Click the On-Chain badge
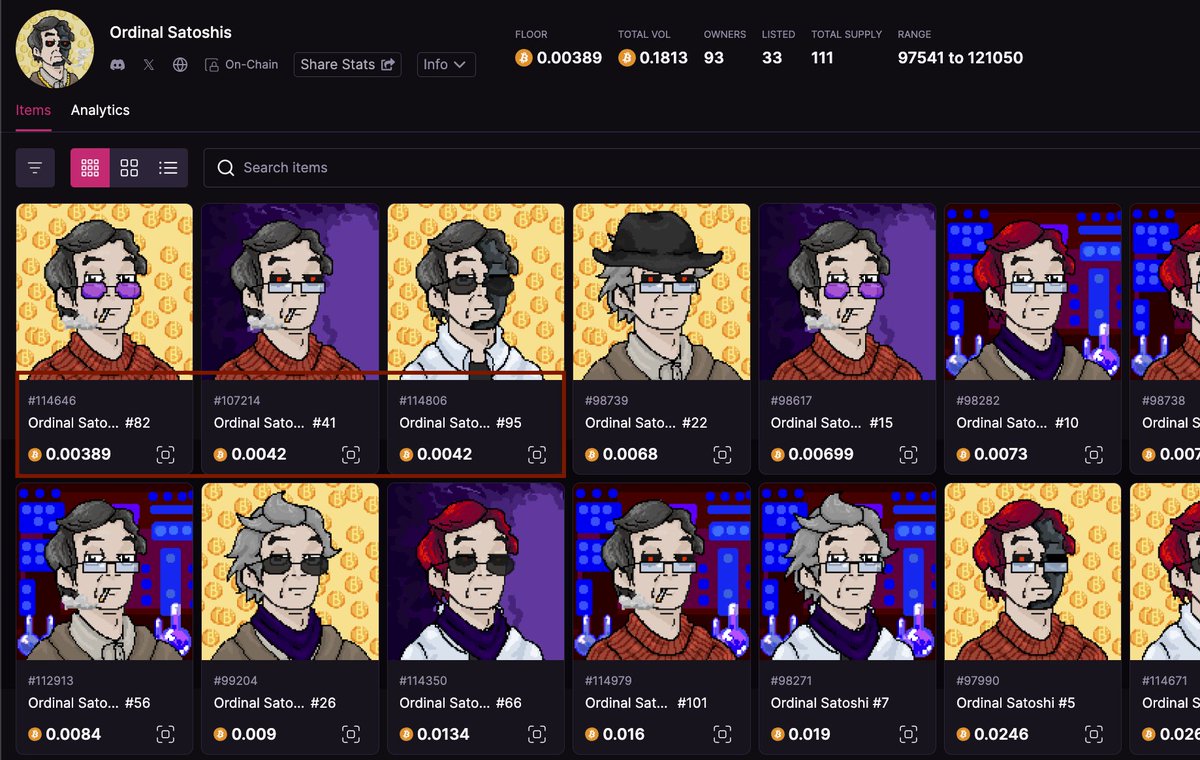Screen dimensions: 1200x760 [241, 64]
